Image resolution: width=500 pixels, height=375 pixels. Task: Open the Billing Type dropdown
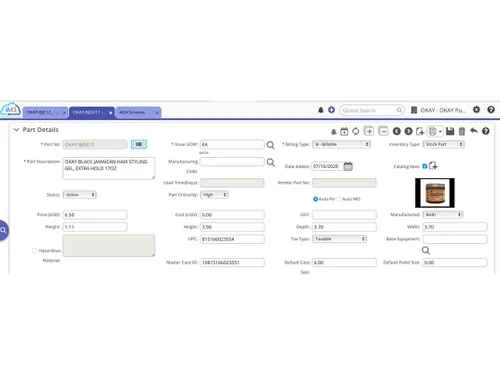pyautogui.click(x=342, y=144)
